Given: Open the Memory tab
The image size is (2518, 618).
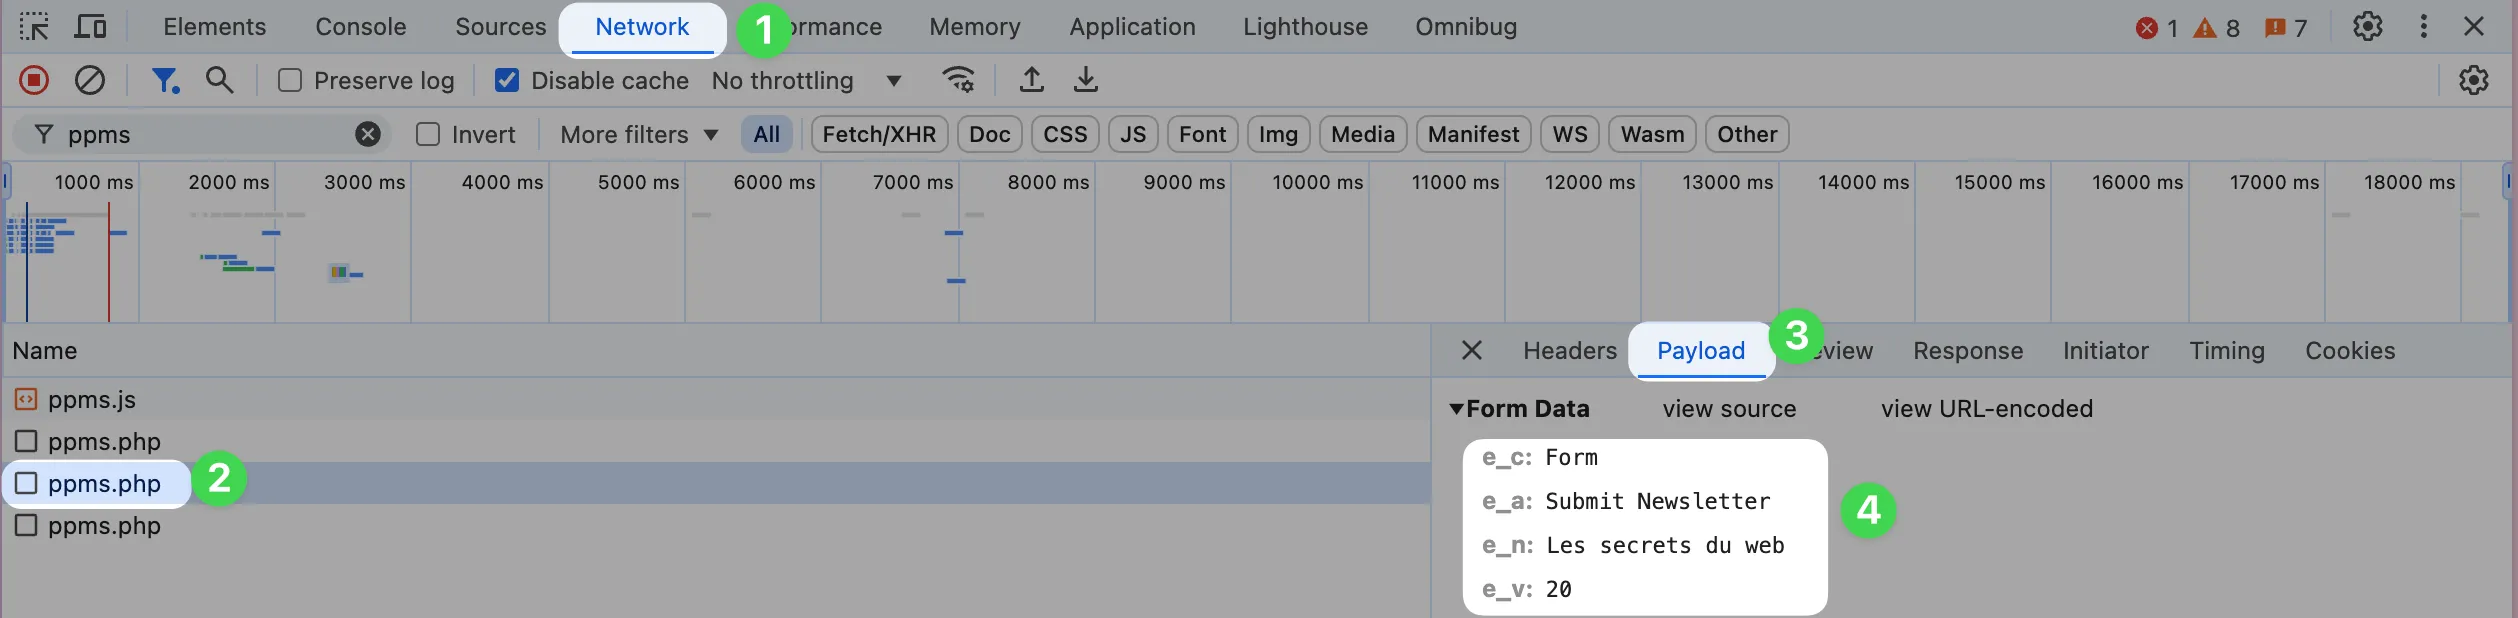Looking at the screenshot, I should [x=975, y=27].
